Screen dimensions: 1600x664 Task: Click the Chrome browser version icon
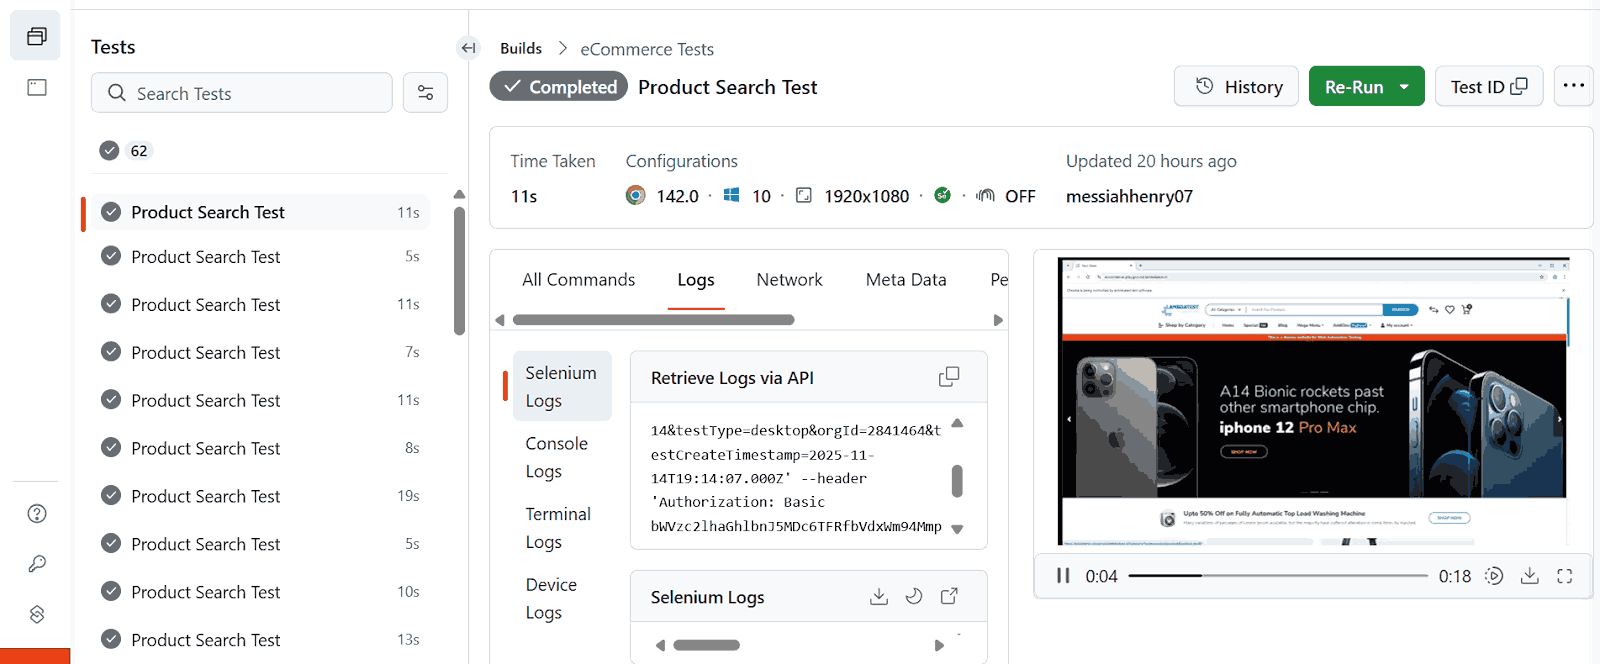pyautogui.click(x=635, y=196)
